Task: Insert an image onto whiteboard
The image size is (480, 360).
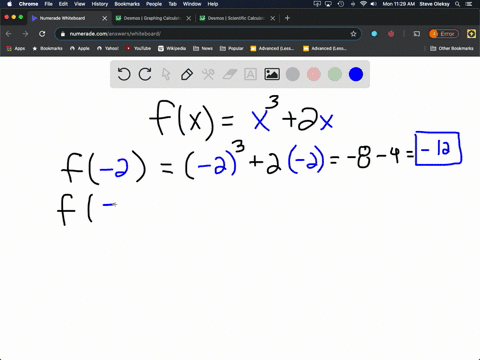Action: (x=272, y=74)
